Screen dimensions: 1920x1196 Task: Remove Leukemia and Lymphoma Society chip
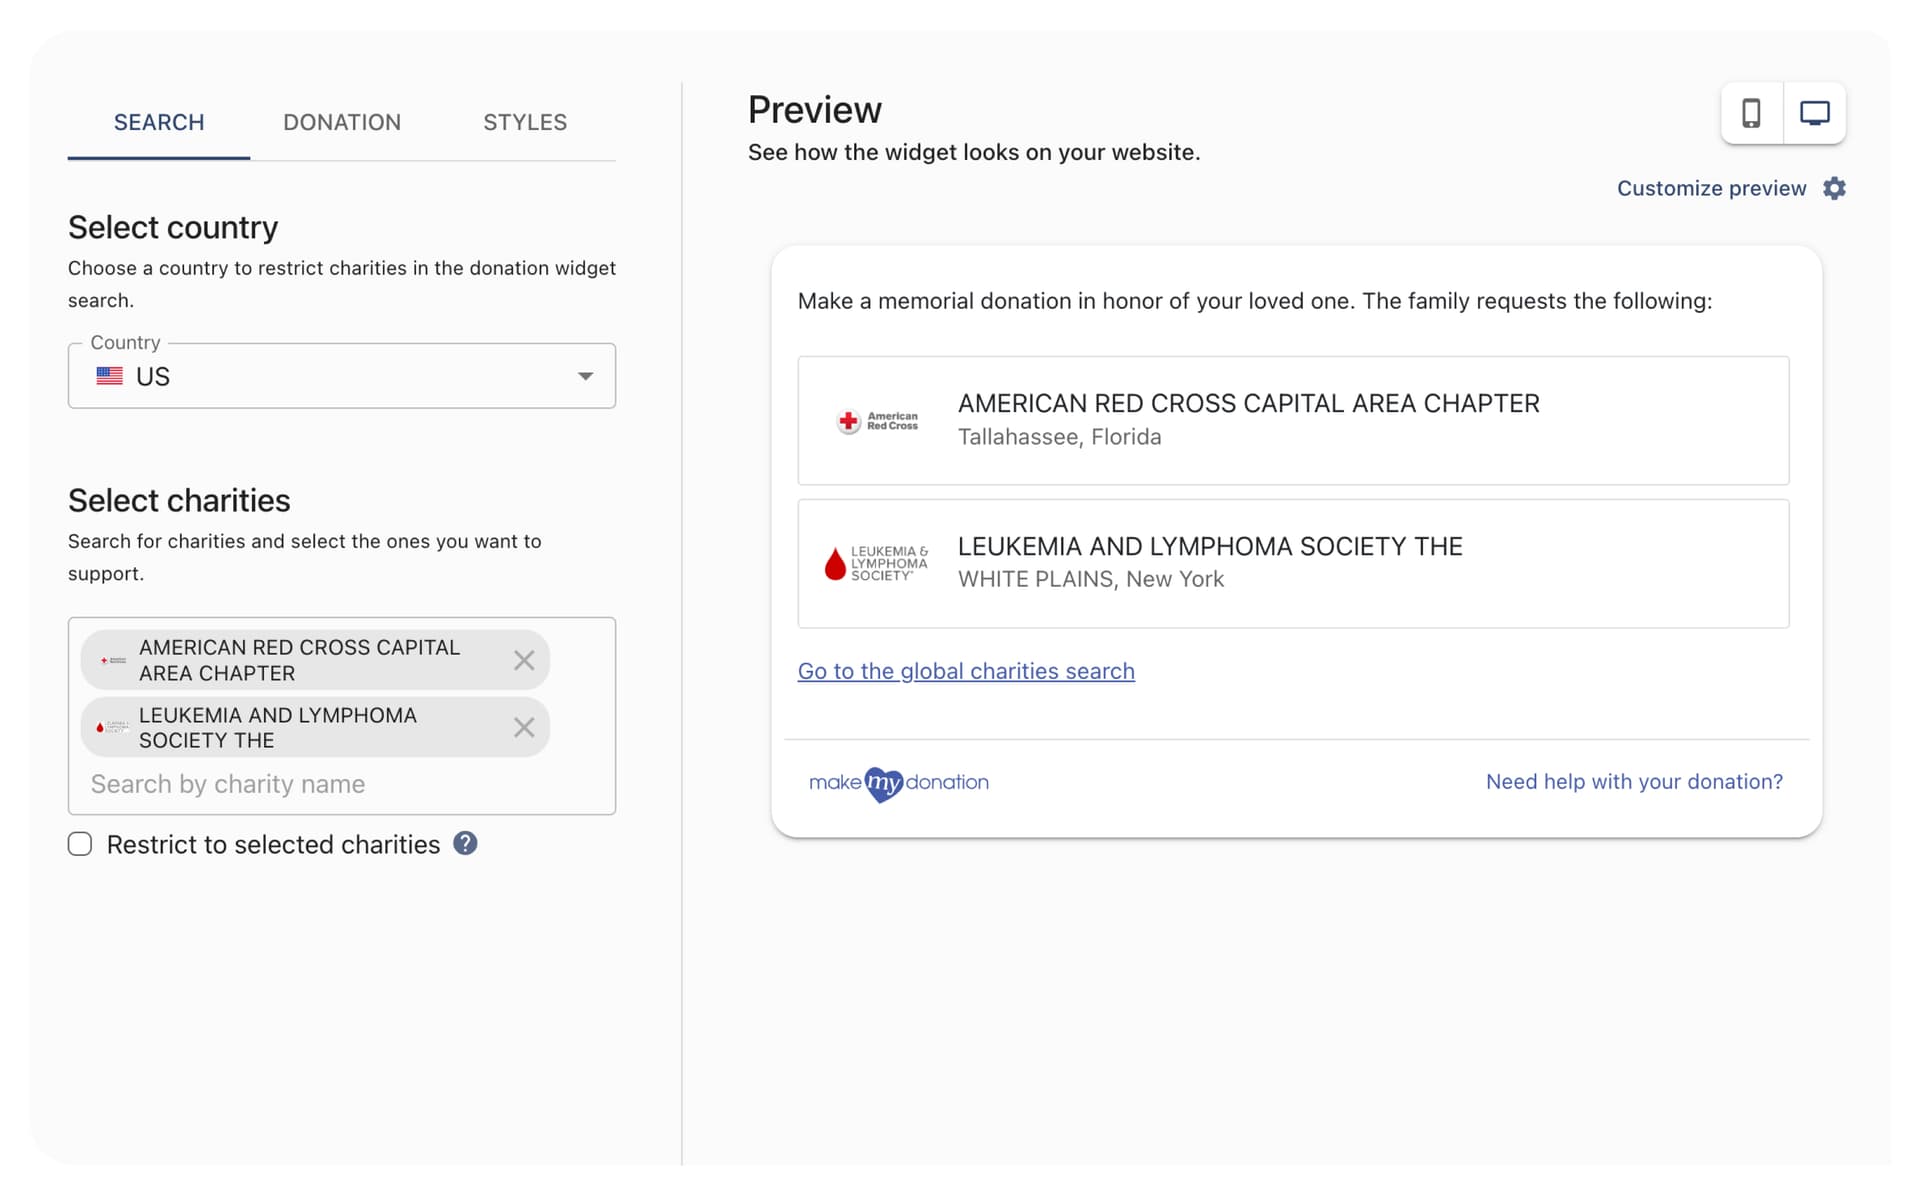click(x=523, y=727)
